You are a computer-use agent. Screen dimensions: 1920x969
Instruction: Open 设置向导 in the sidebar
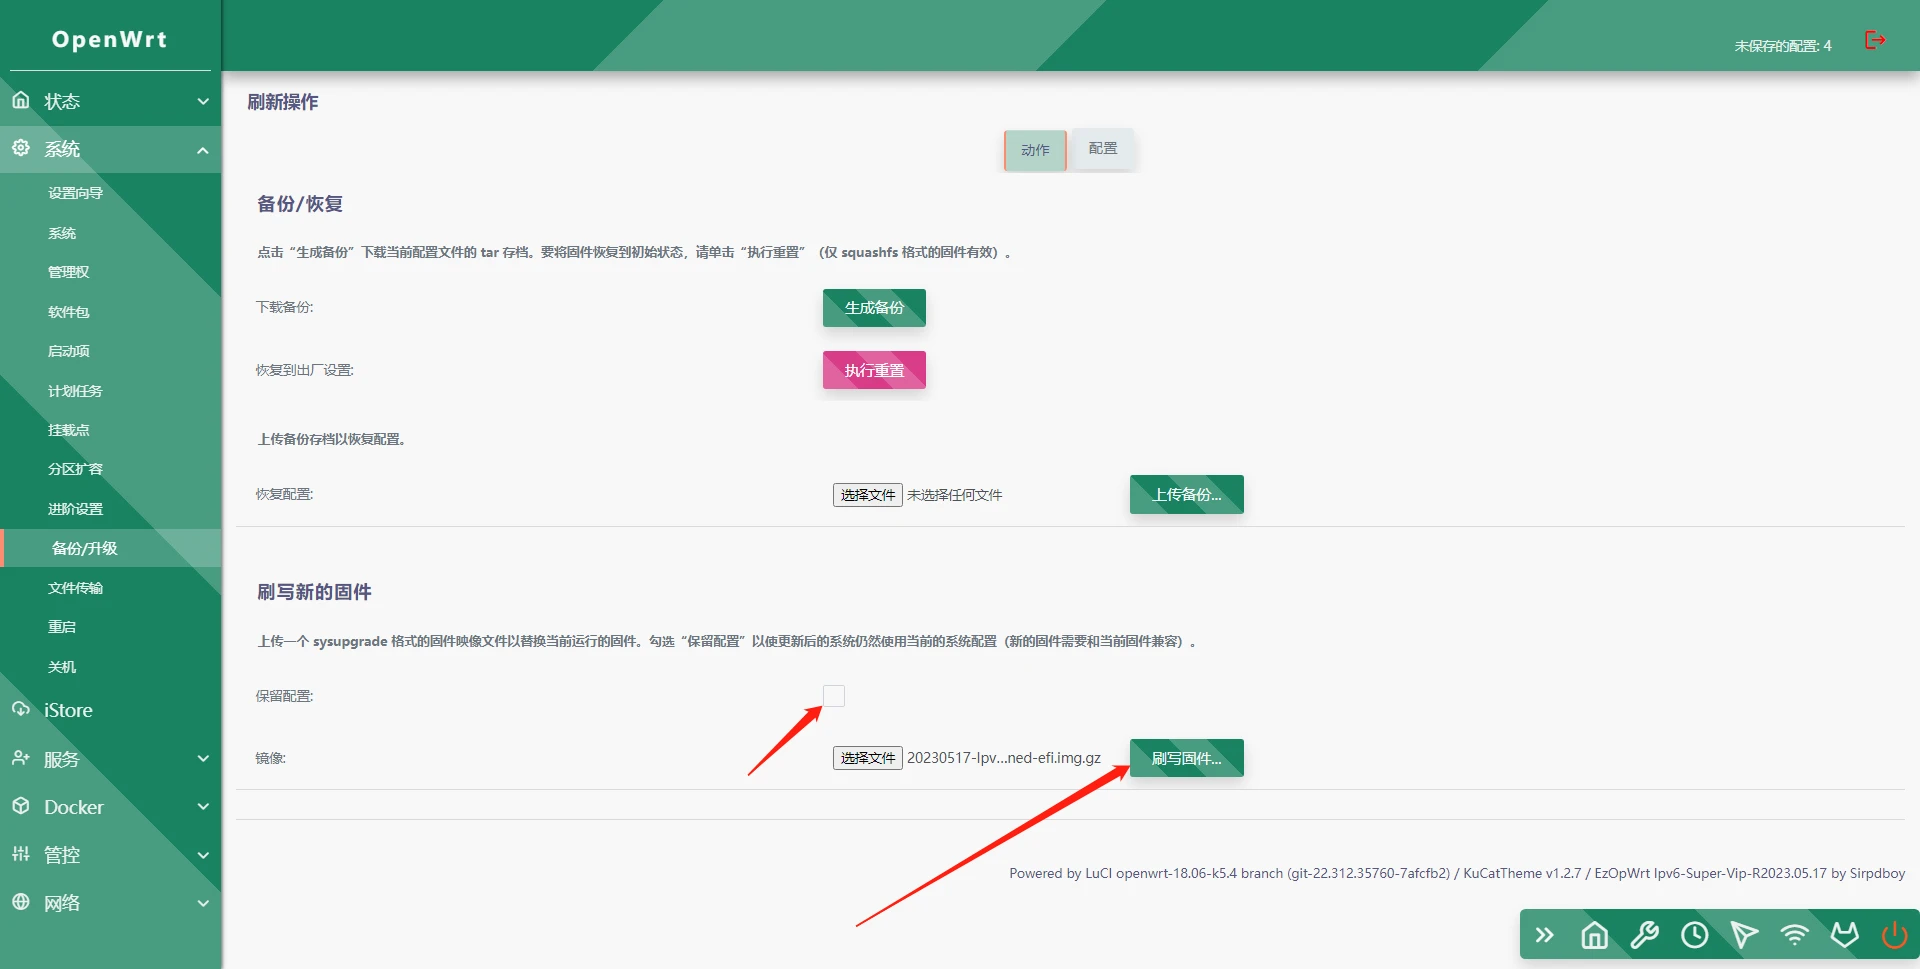pos(76,193)
